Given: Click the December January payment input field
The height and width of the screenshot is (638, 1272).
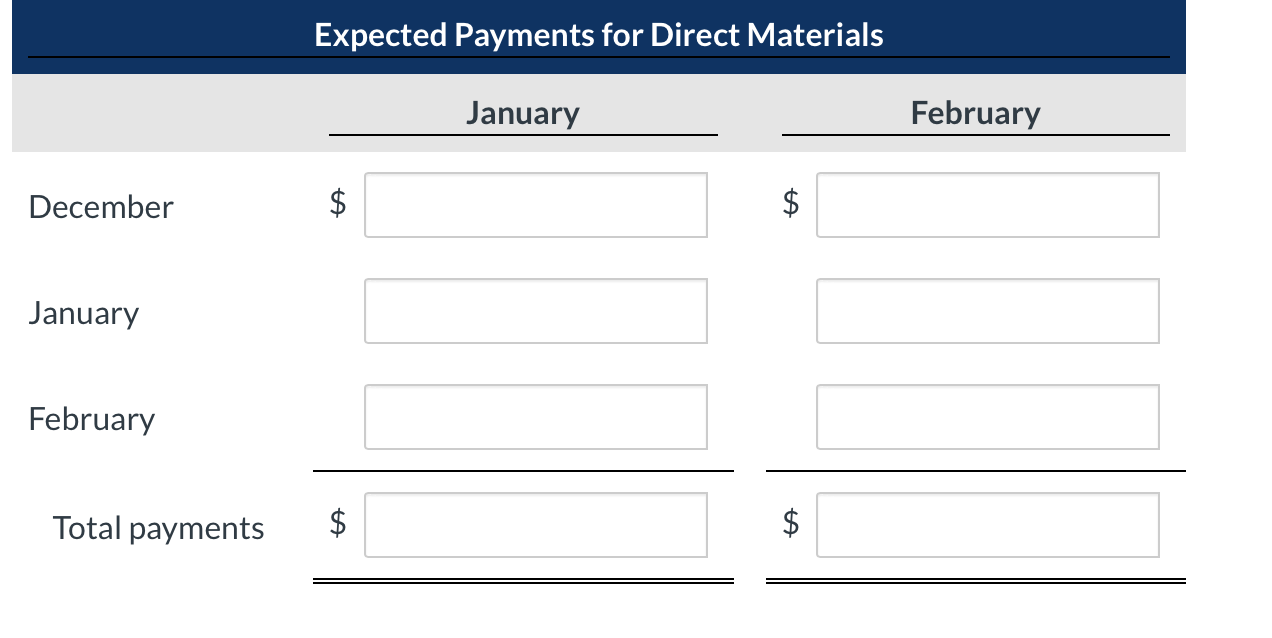Looking at the screenshot, I should pyautogui.click(x=535, y=205).
